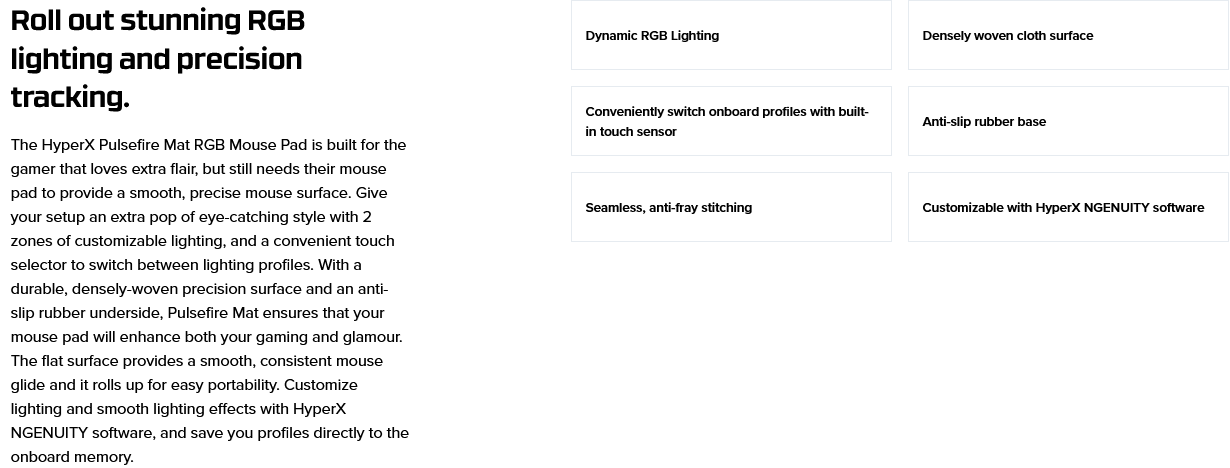1230x468 pixels.
Task: Click the word 'tracking.' in the heading
Action: pos(70,97)
